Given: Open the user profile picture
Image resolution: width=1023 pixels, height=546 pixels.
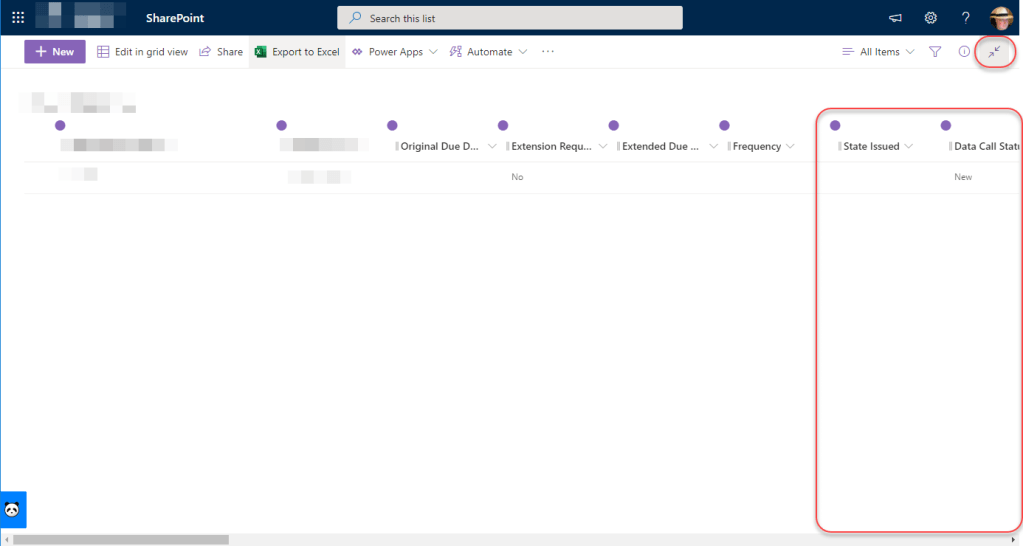Looking at the screenshot, I should [1001, 18].
